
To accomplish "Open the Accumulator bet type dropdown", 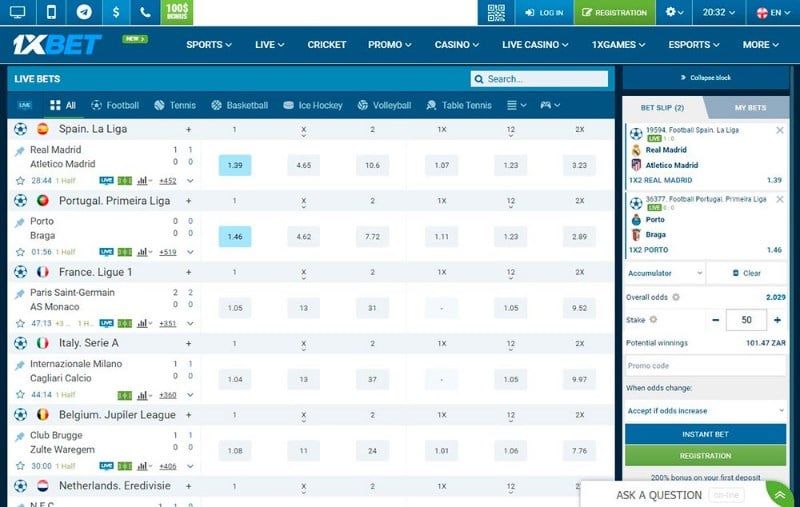I will pos(665,273).
